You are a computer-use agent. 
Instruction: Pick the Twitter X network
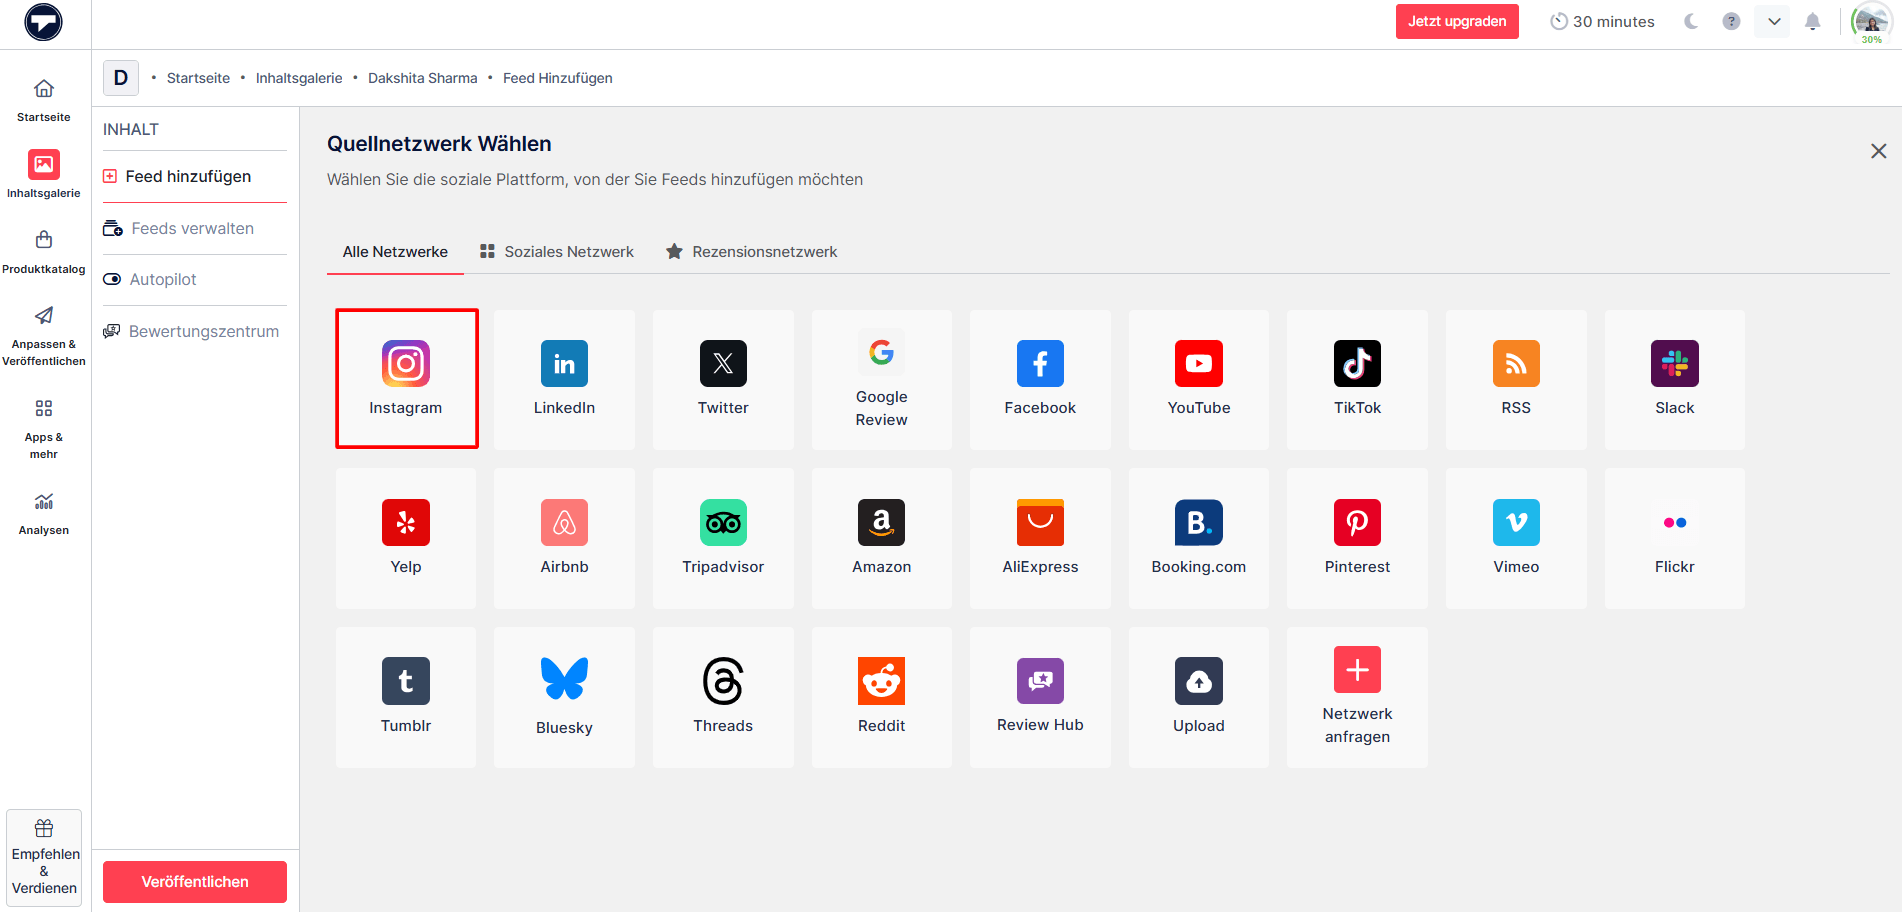[723, 379]
